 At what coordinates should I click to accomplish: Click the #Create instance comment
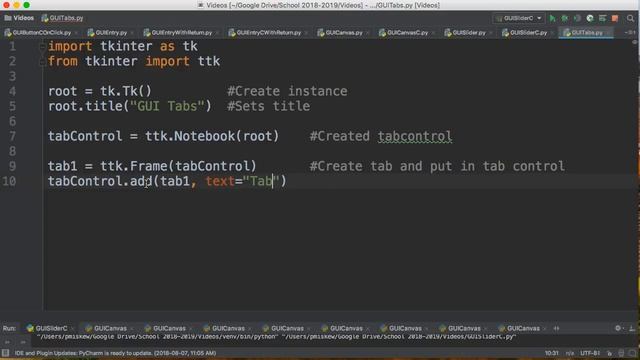287,91
